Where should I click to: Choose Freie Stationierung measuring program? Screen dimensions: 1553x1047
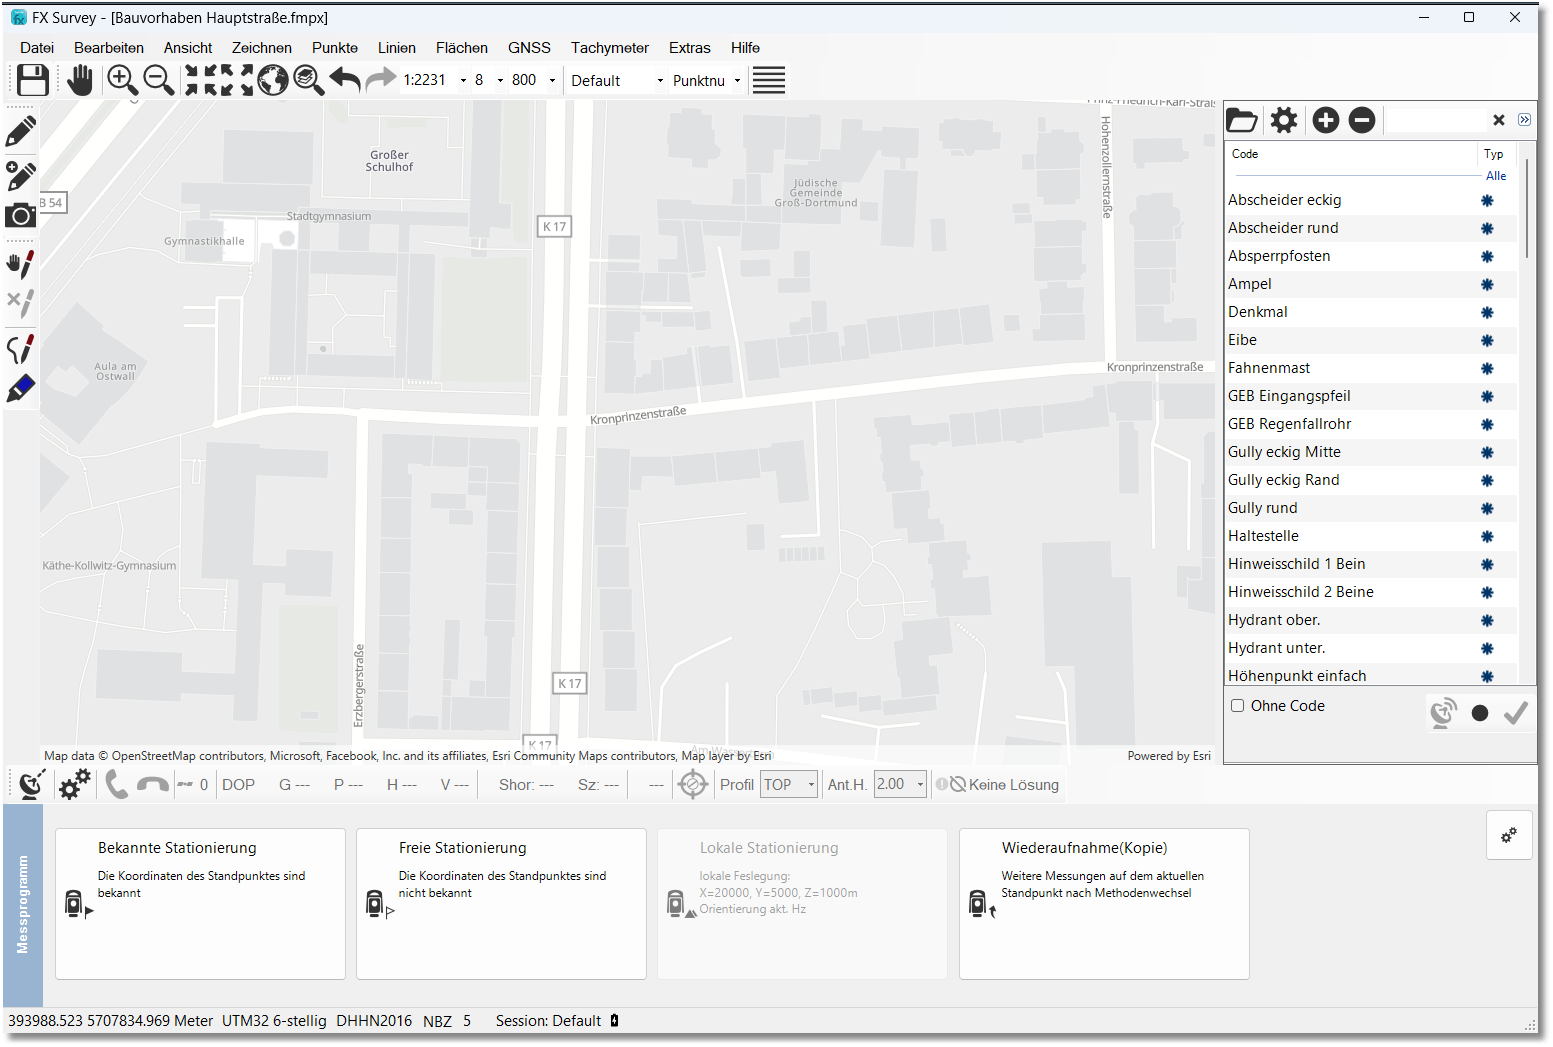coord(501,903)
